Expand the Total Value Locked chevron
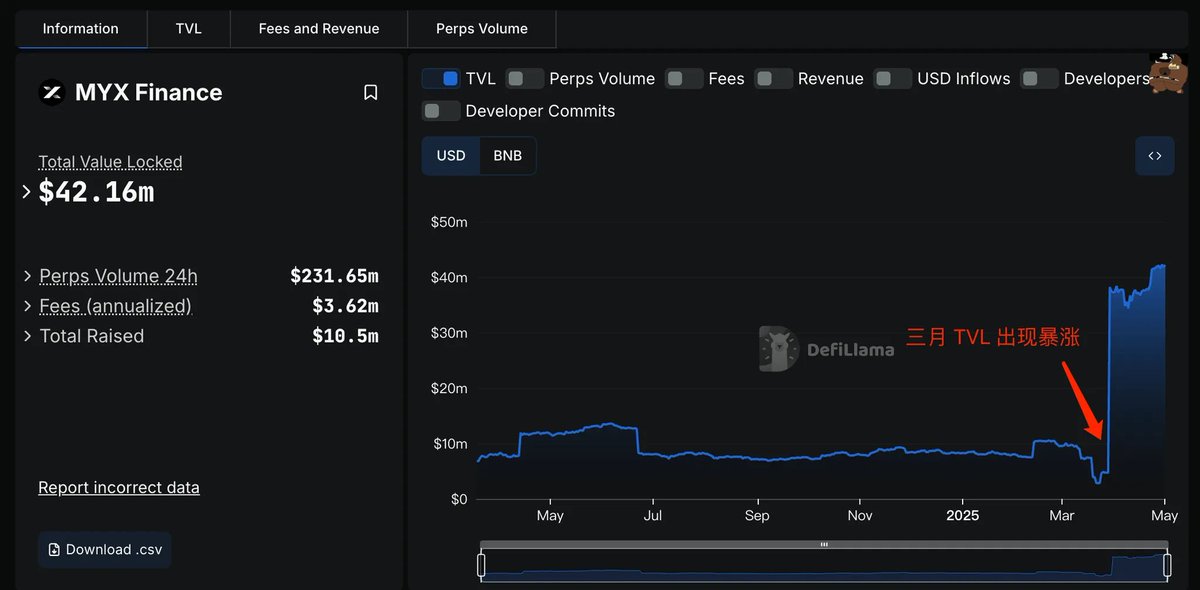The width and height of the screenshot is (1200, 590). 27,192
